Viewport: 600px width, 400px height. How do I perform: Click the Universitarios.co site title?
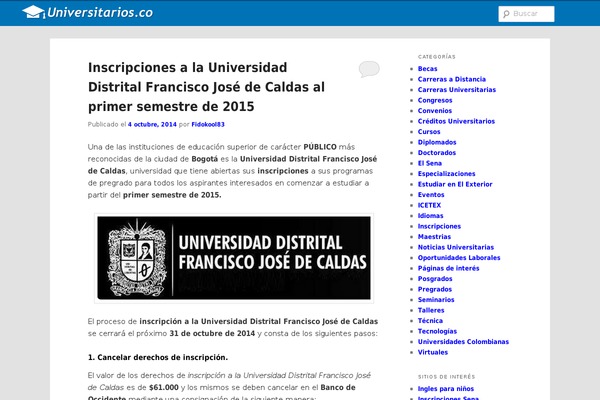pos(100,13)
